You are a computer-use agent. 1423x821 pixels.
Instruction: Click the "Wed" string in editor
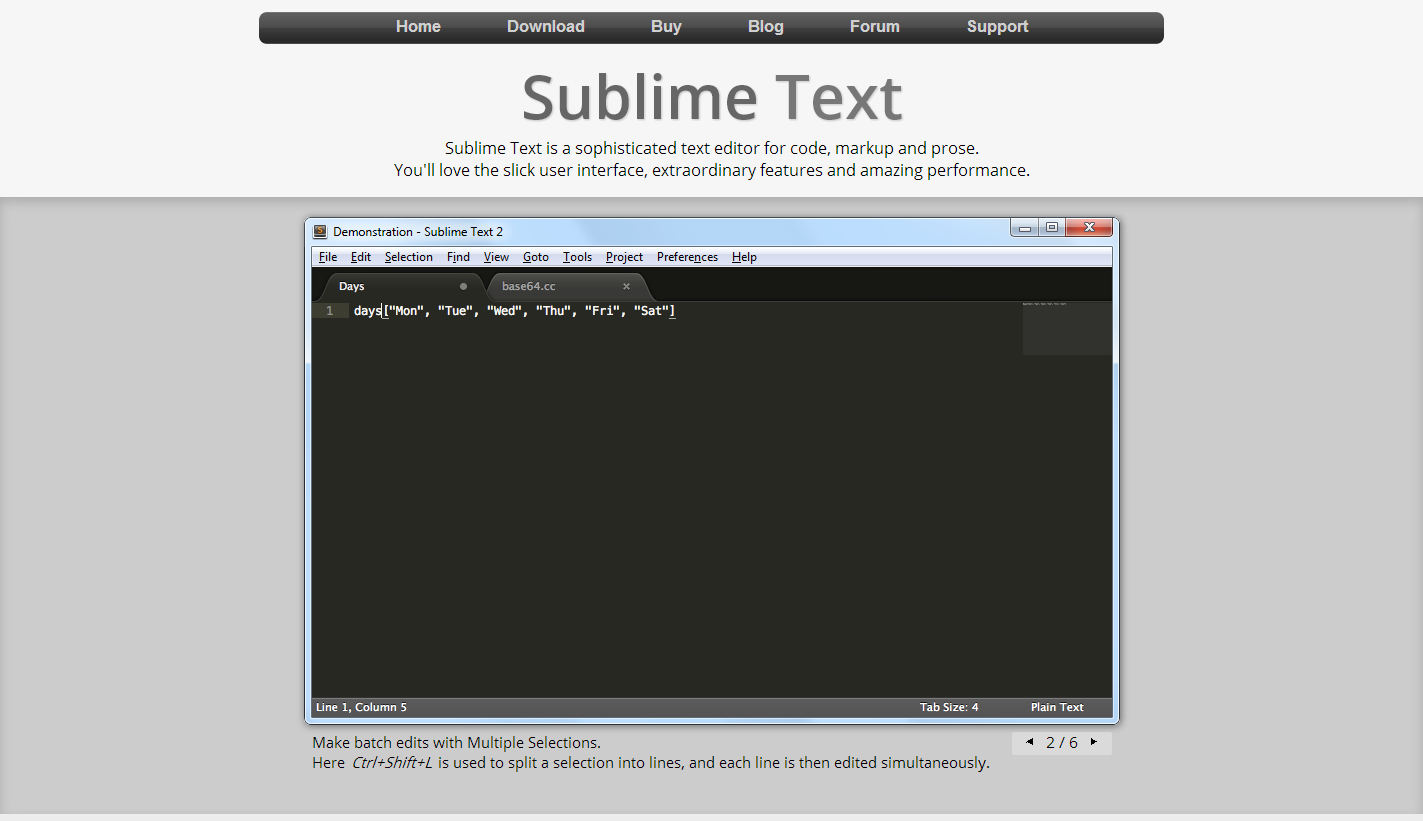pos(504,311)
